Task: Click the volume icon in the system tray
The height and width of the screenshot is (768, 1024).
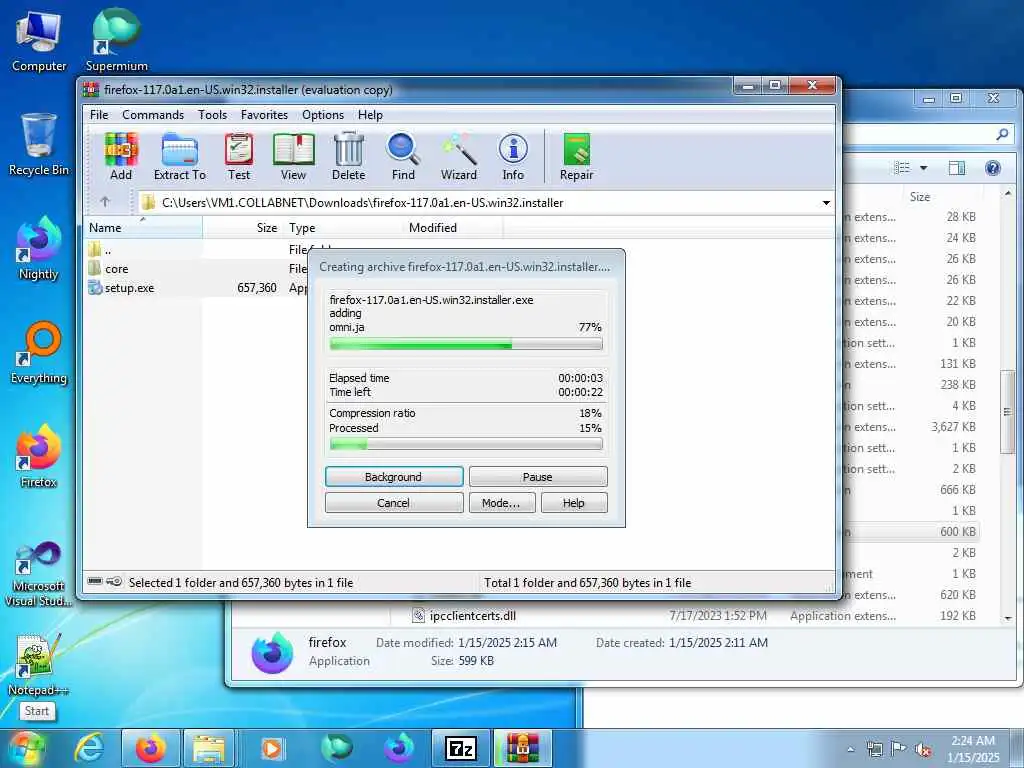Action: [923, 749]
